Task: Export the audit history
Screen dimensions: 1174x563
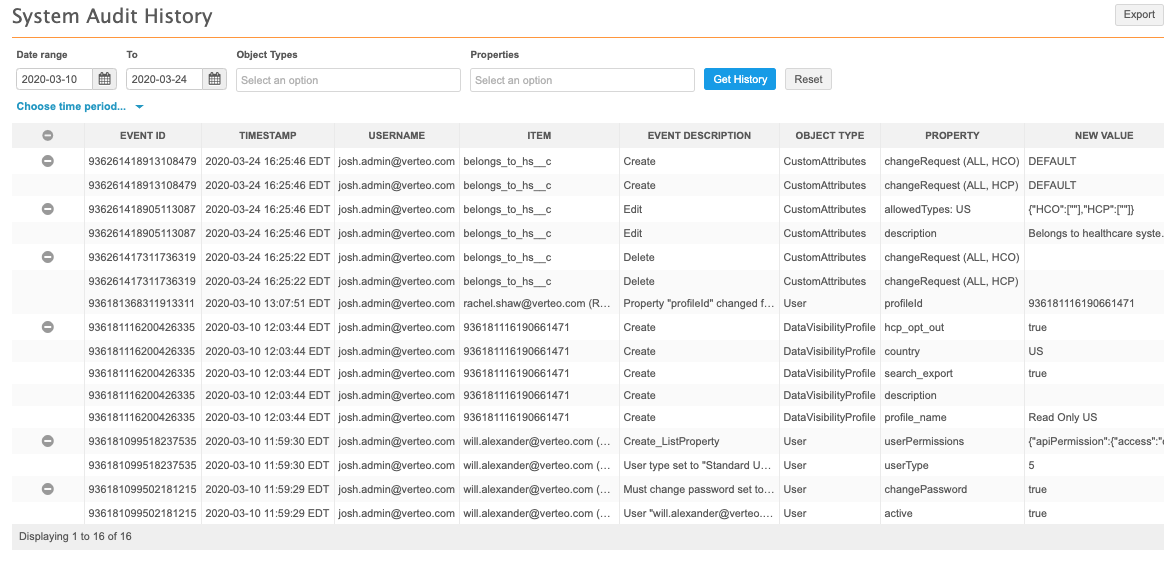Action: [1139, 15]
